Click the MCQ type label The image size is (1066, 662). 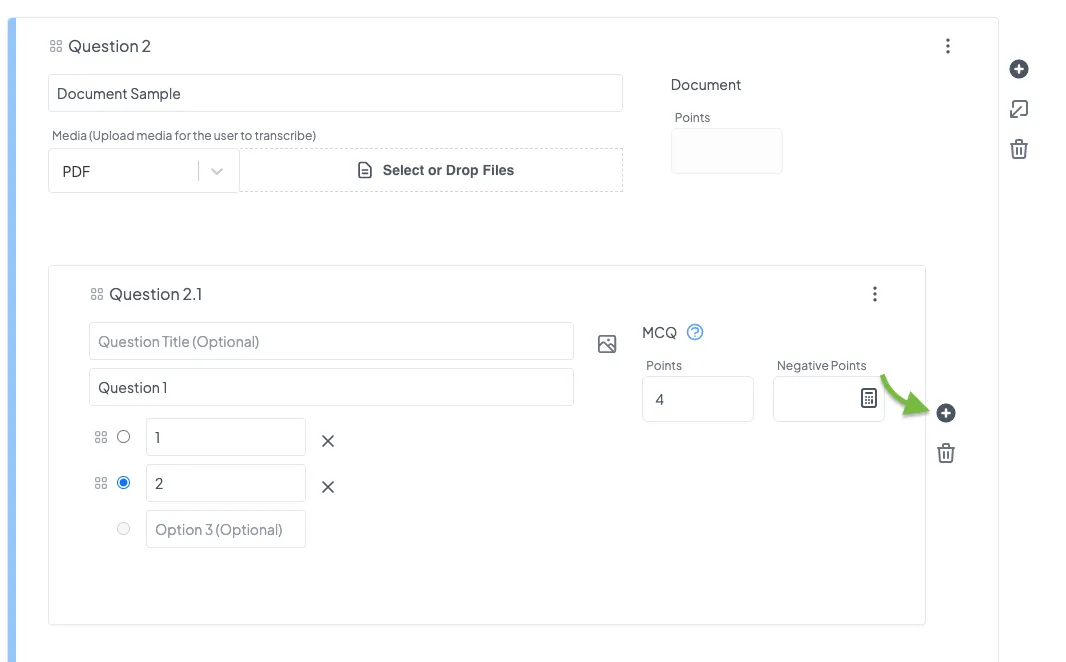659,332
